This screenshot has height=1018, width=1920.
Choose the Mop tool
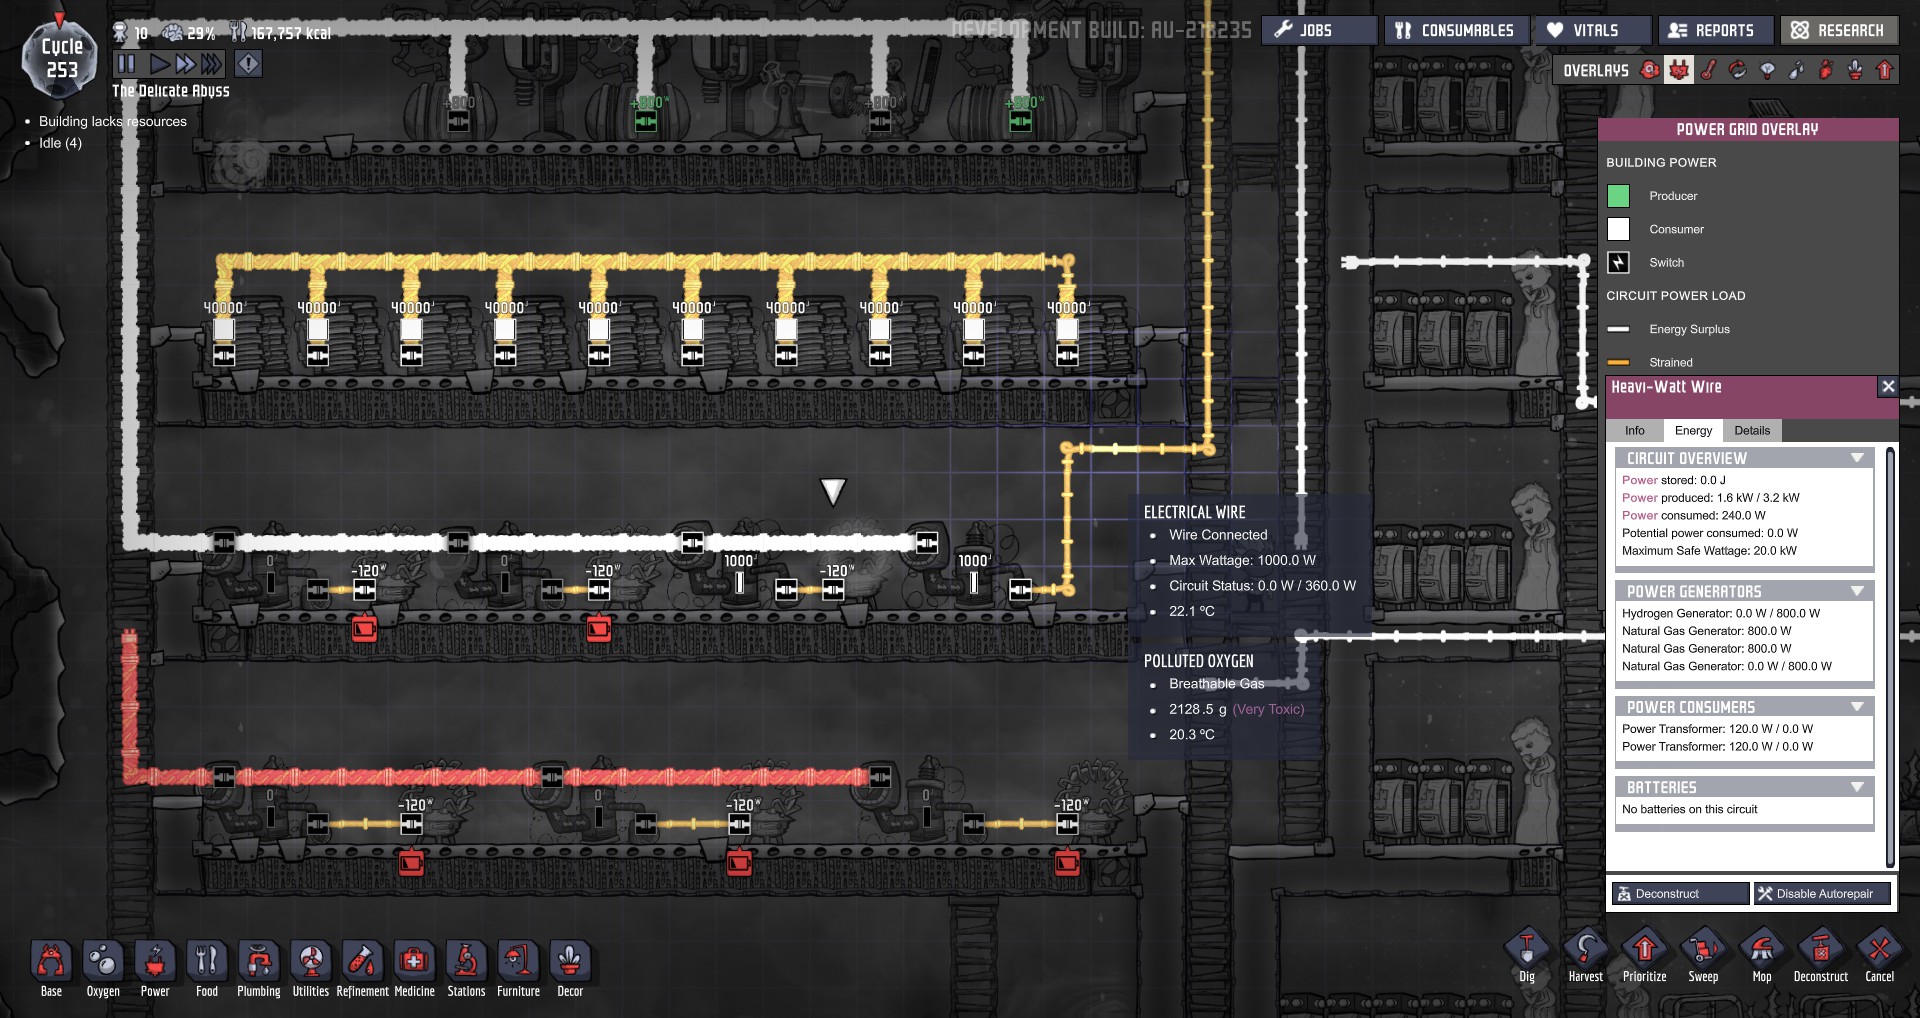[1762, 950]
